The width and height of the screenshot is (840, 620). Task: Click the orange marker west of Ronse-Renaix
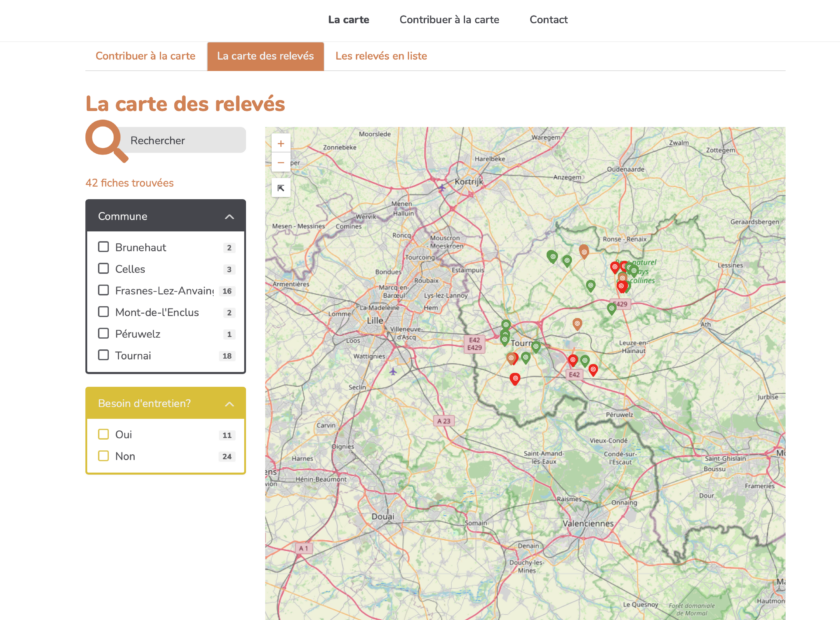pyautogui.click(x=584, y=251)
